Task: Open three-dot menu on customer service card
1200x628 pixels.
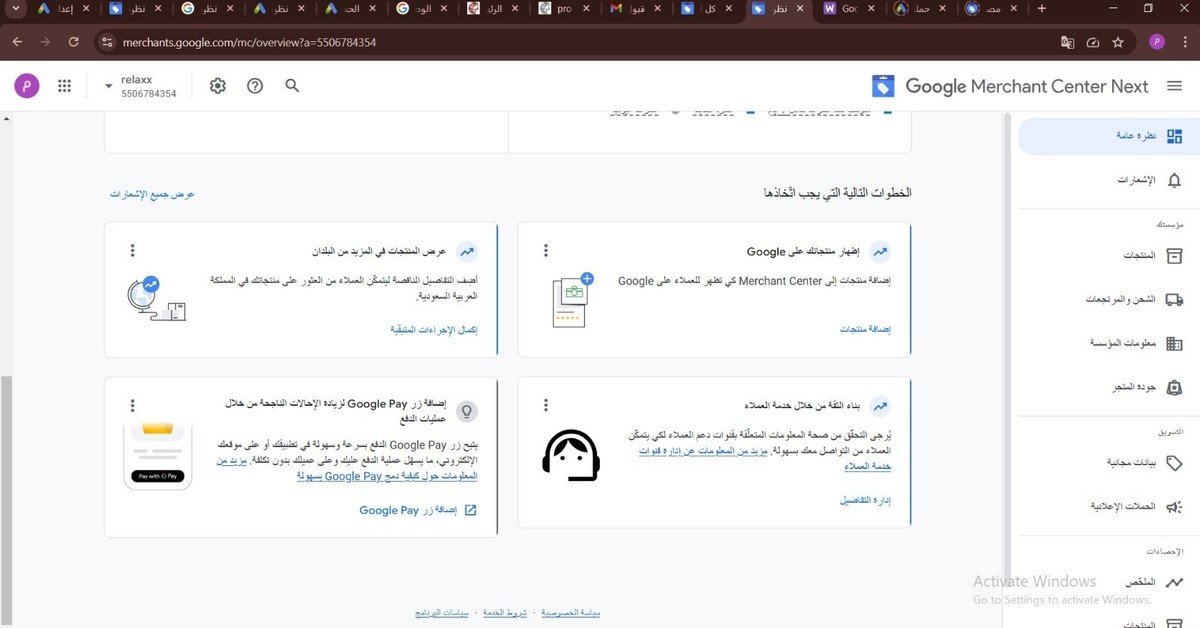Action: coord(546,405)
